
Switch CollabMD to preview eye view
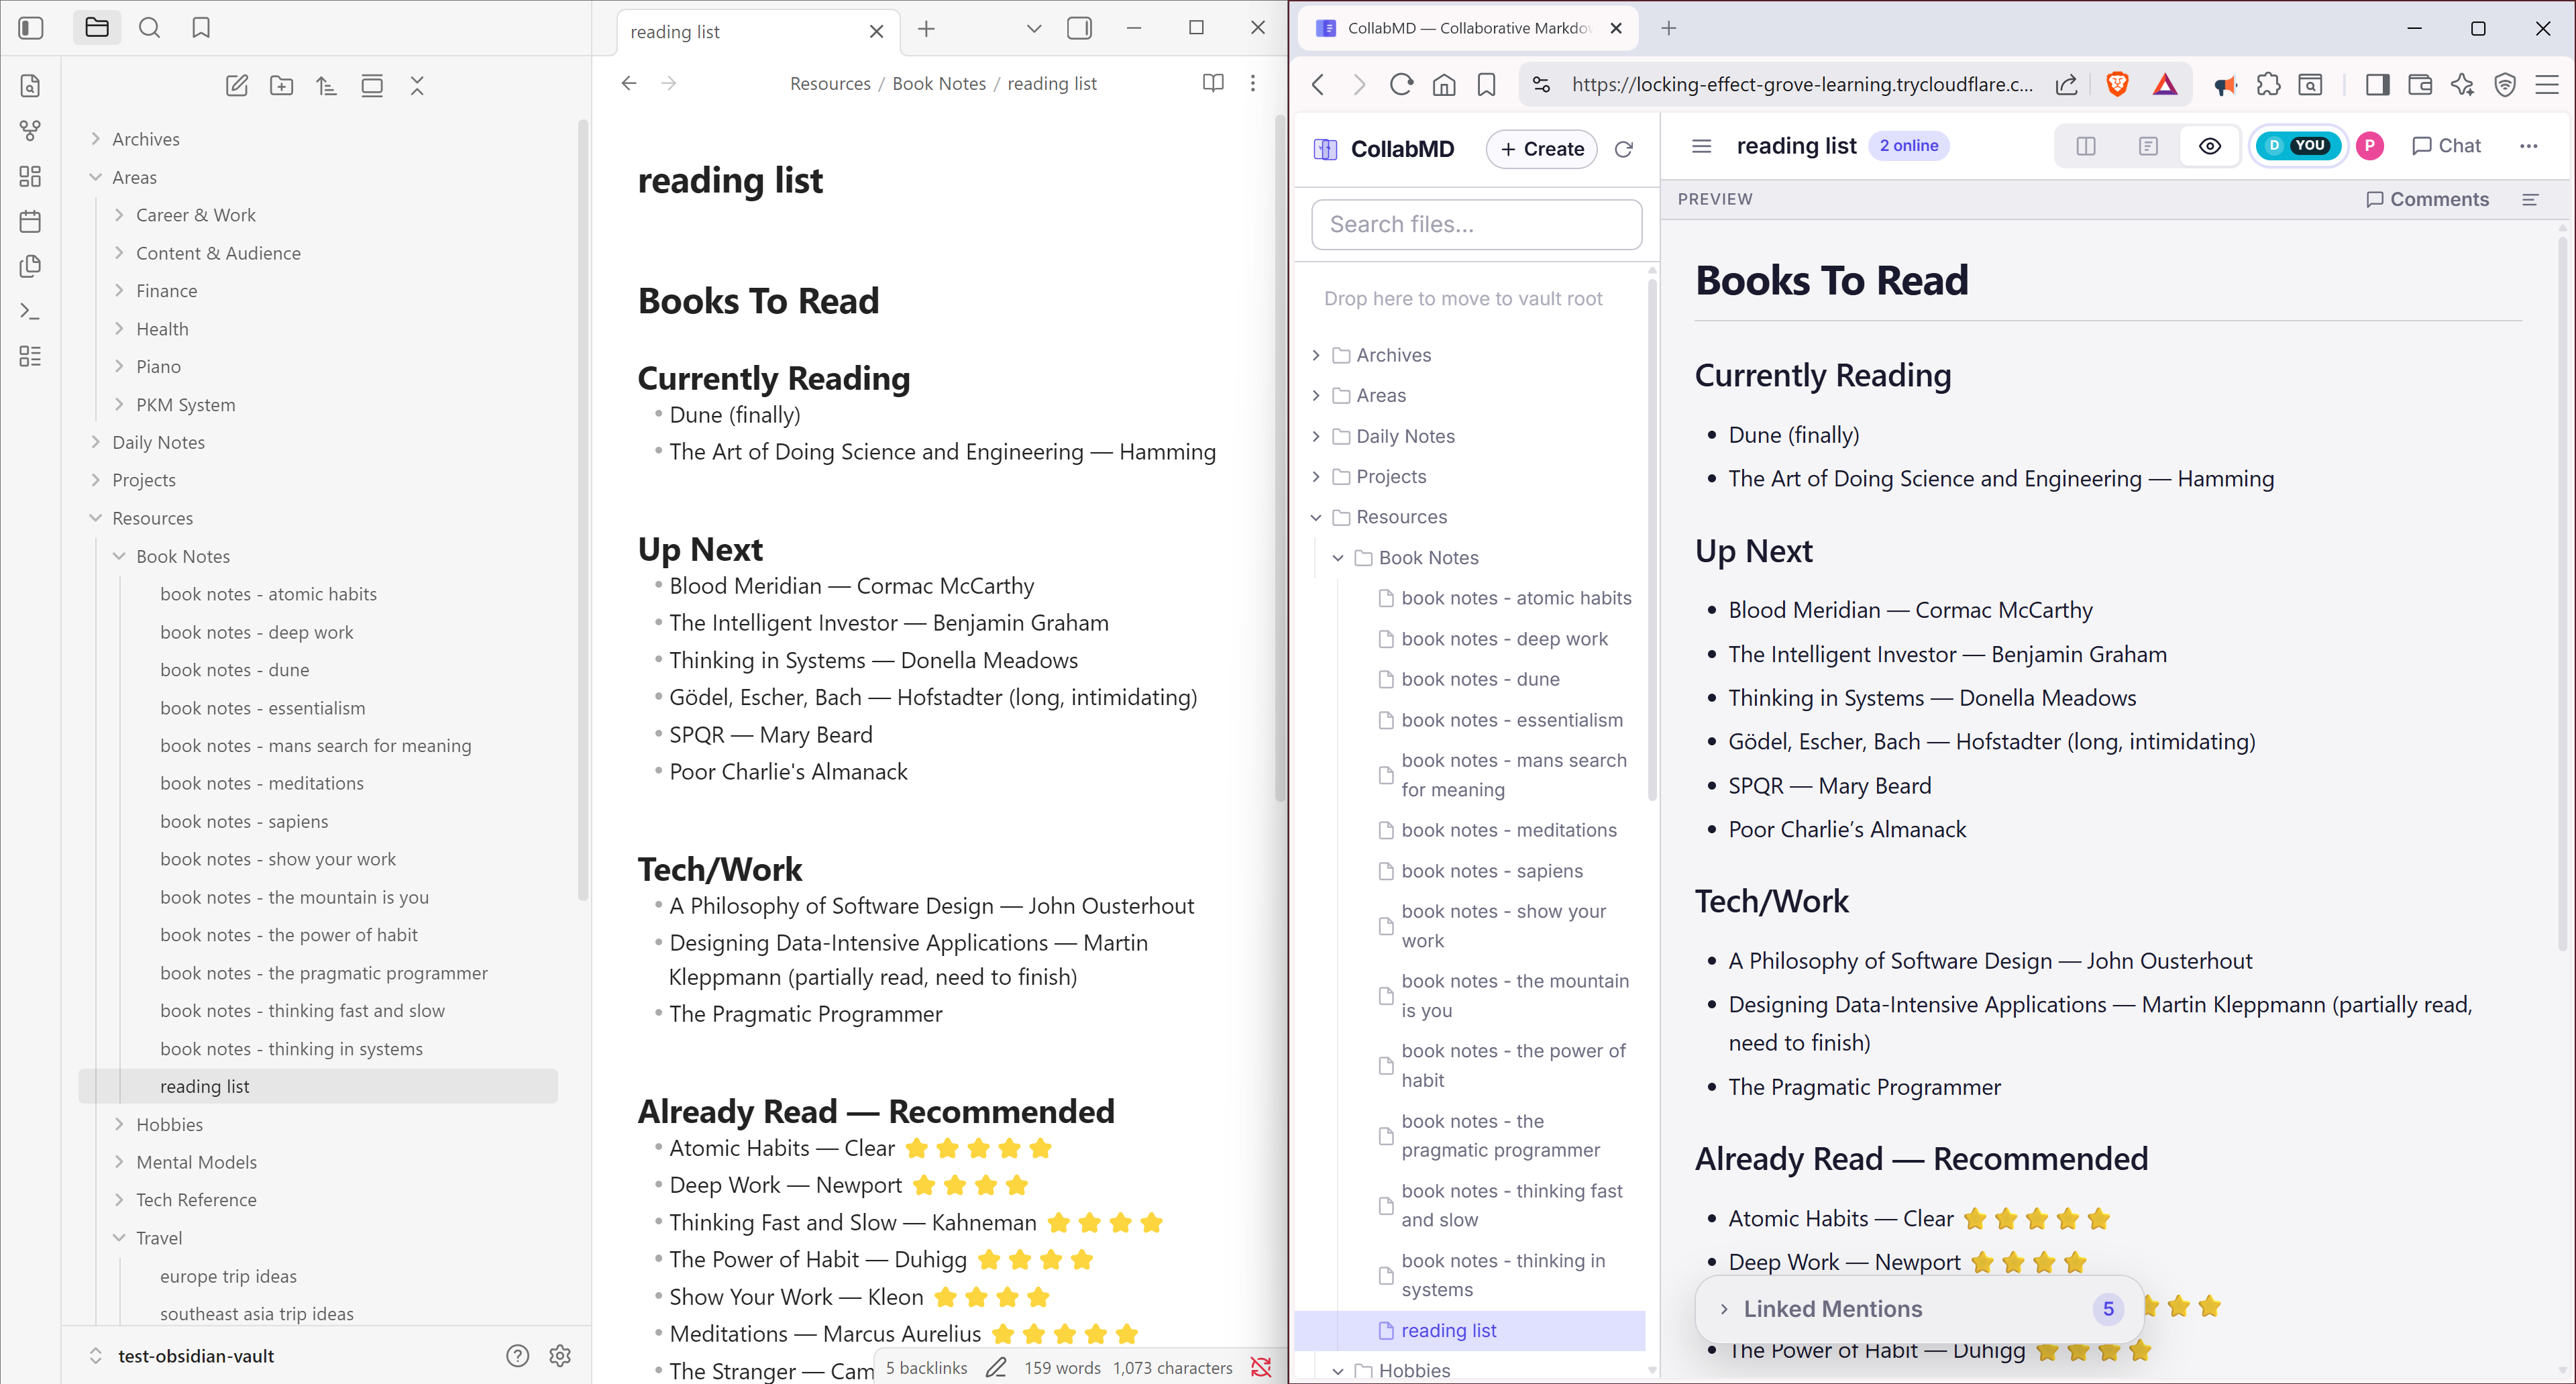2210,146
